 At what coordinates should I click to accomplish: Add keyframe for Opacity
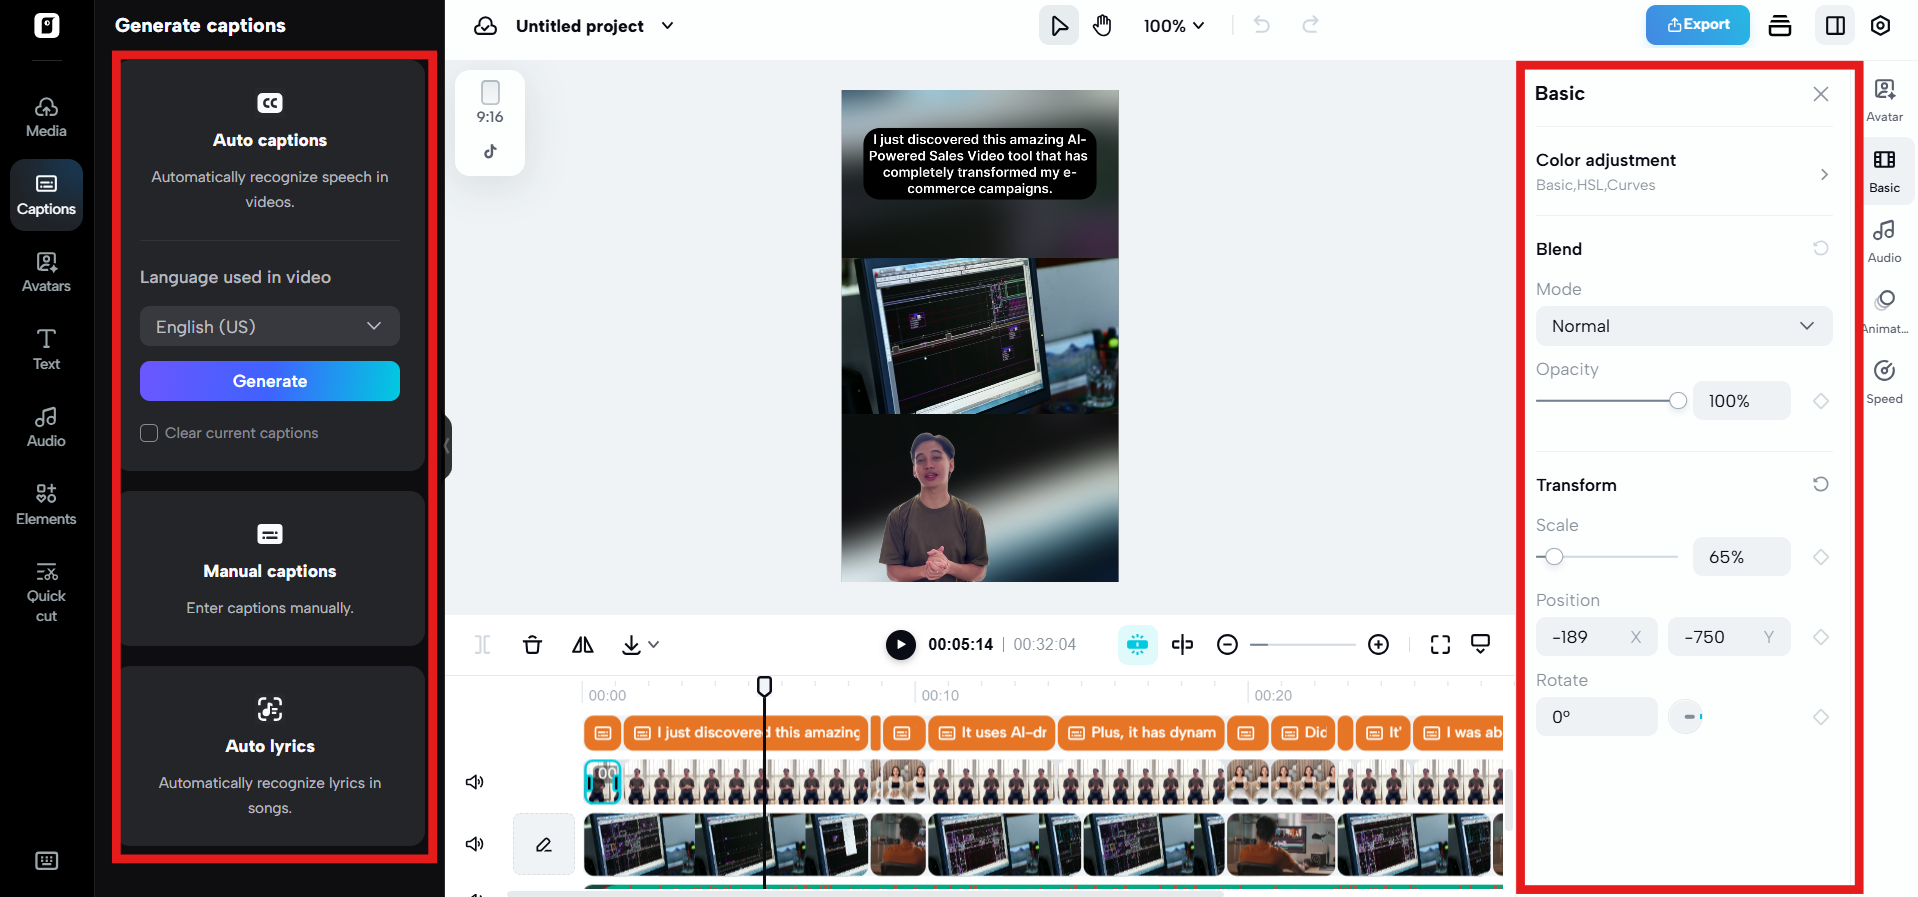point(1820,401)
